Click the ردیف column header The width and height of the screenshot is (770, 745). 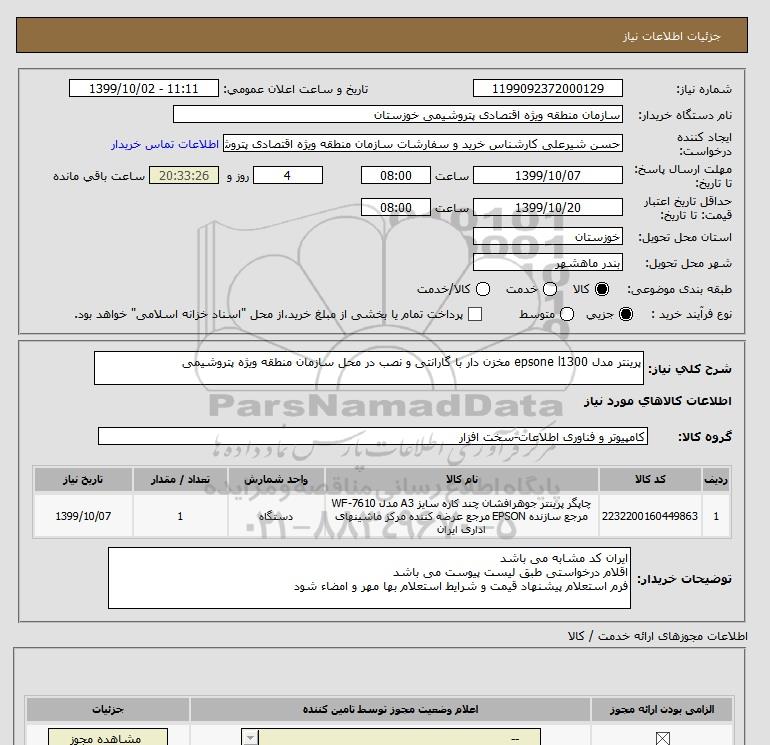click(716, 479)
